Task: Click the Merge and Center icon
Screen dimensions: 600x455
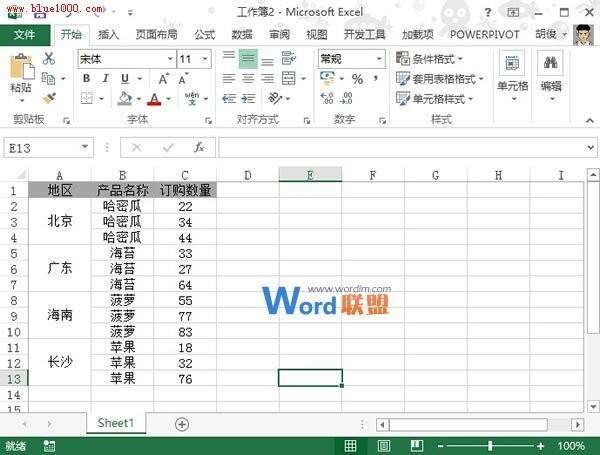Action: tap(291, 79)
